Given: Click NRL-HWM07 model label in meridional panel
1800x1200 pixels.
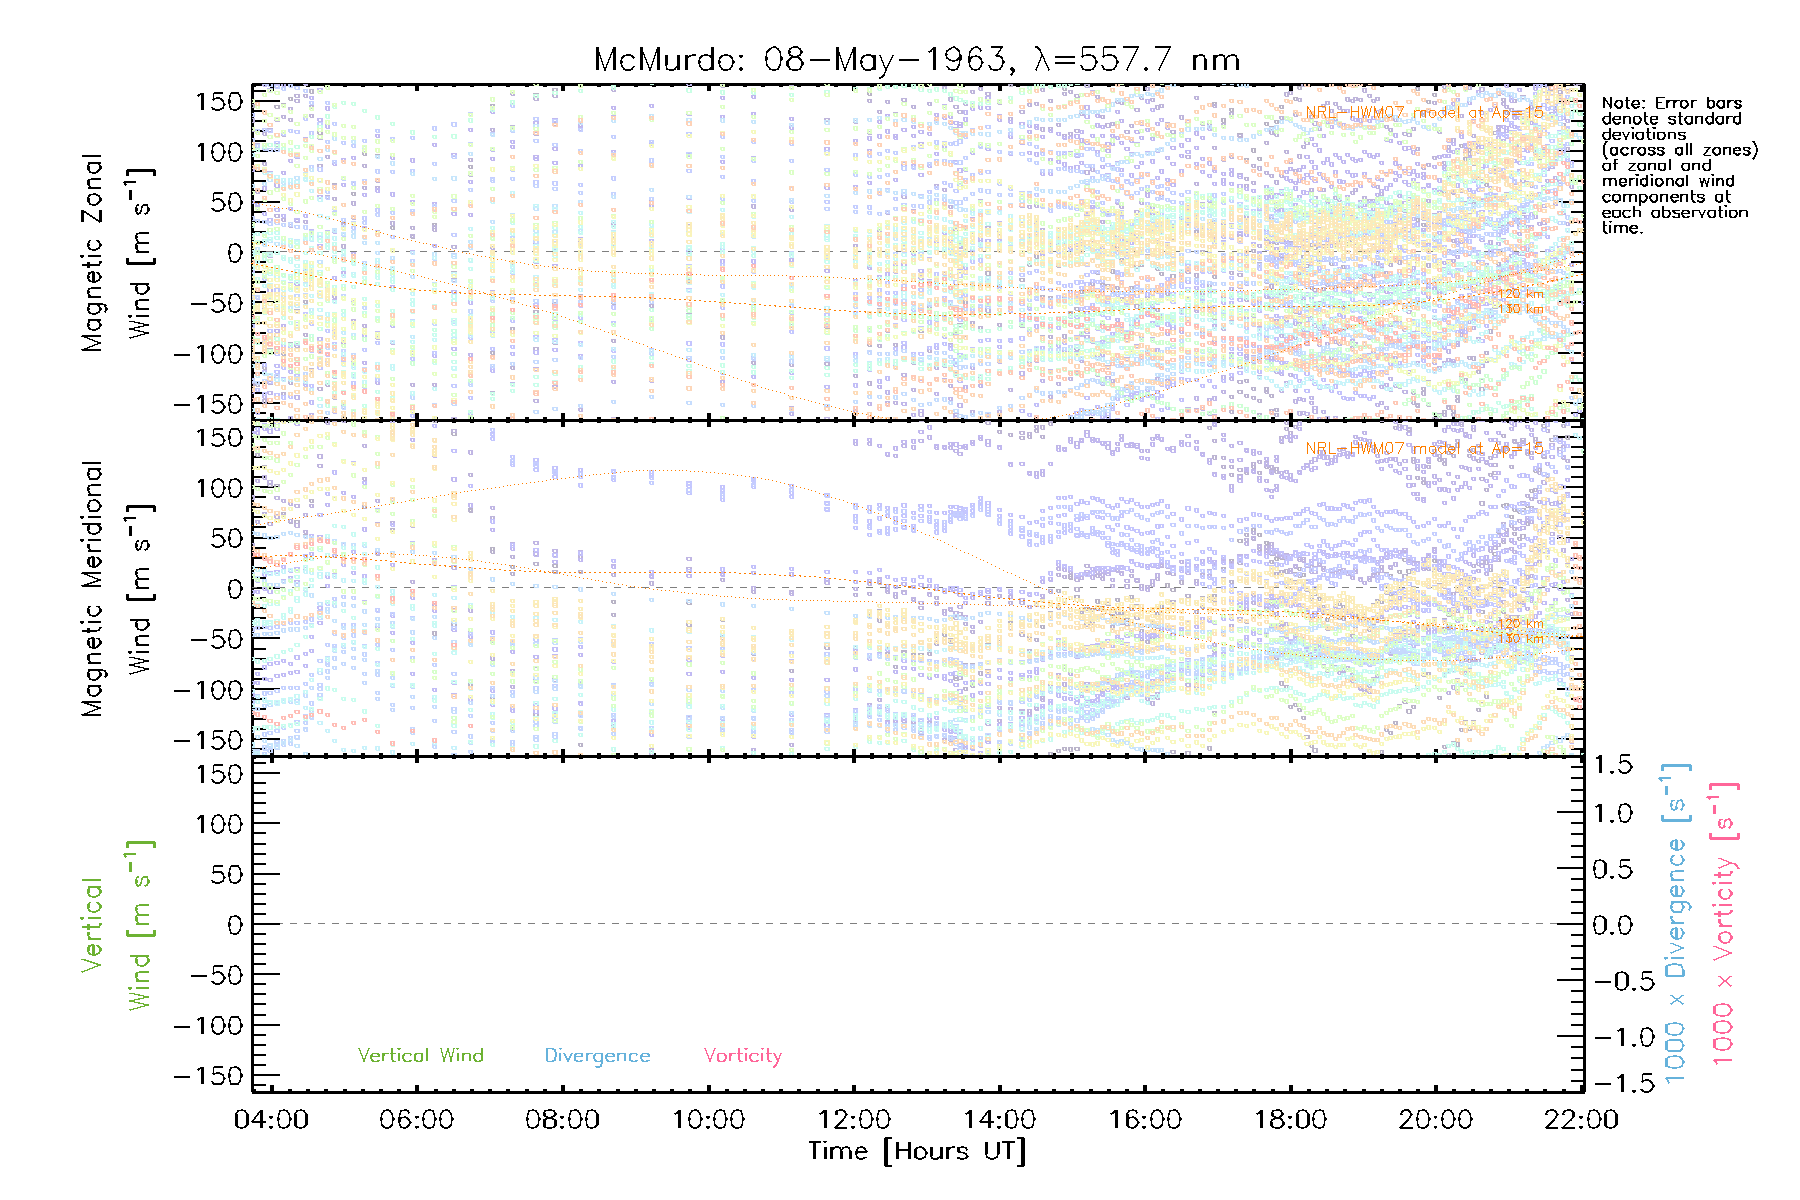Looking at the screenshot, I should (x=1424, y=449).
